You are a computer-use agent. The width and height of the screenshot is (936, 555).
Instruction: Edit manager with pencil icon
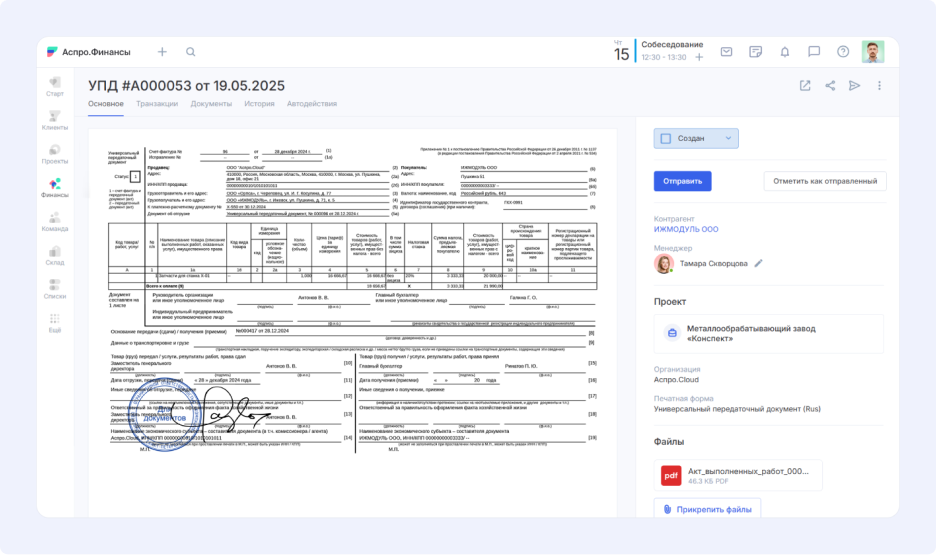tap(758, 263)
